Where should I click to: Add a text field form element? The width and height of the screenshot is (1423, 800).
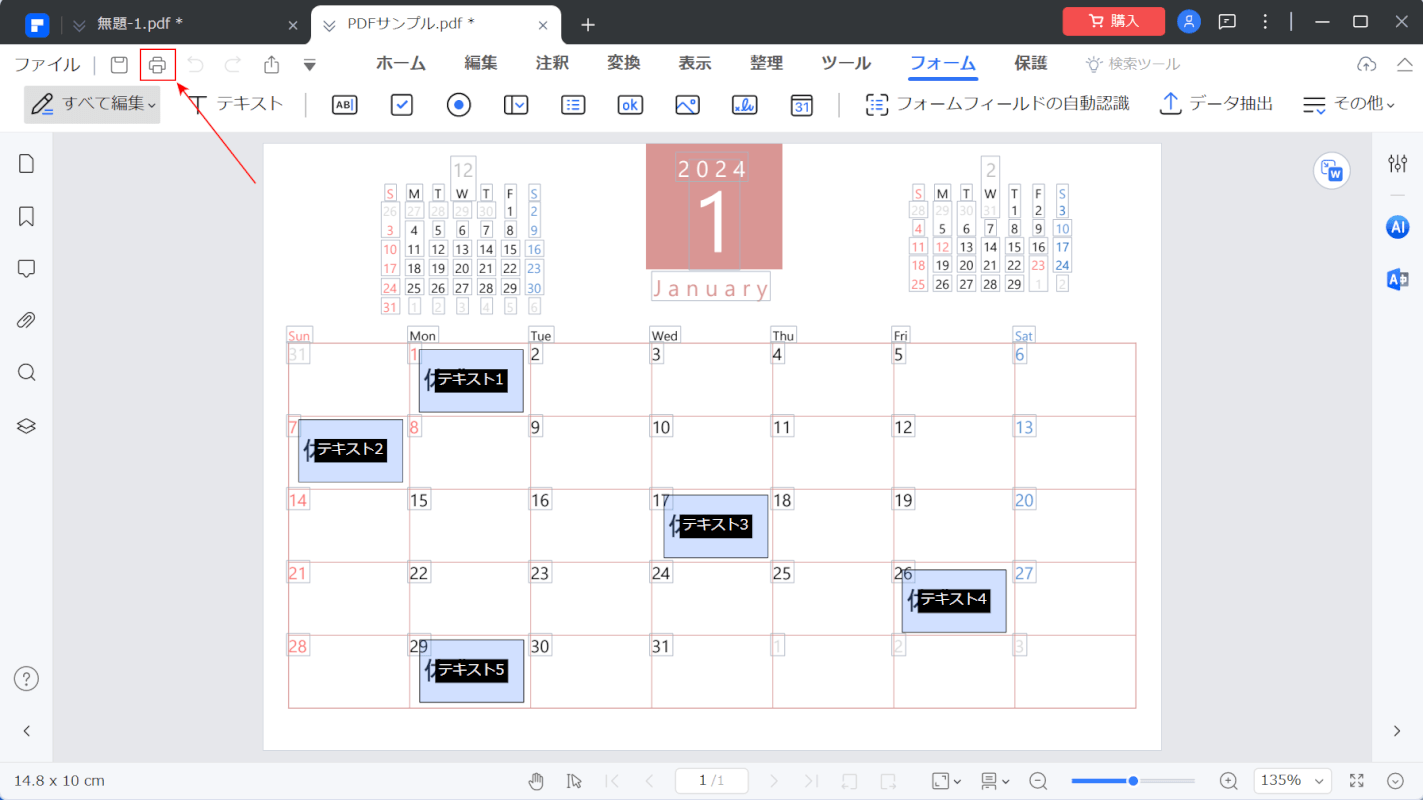coord(344,104)
